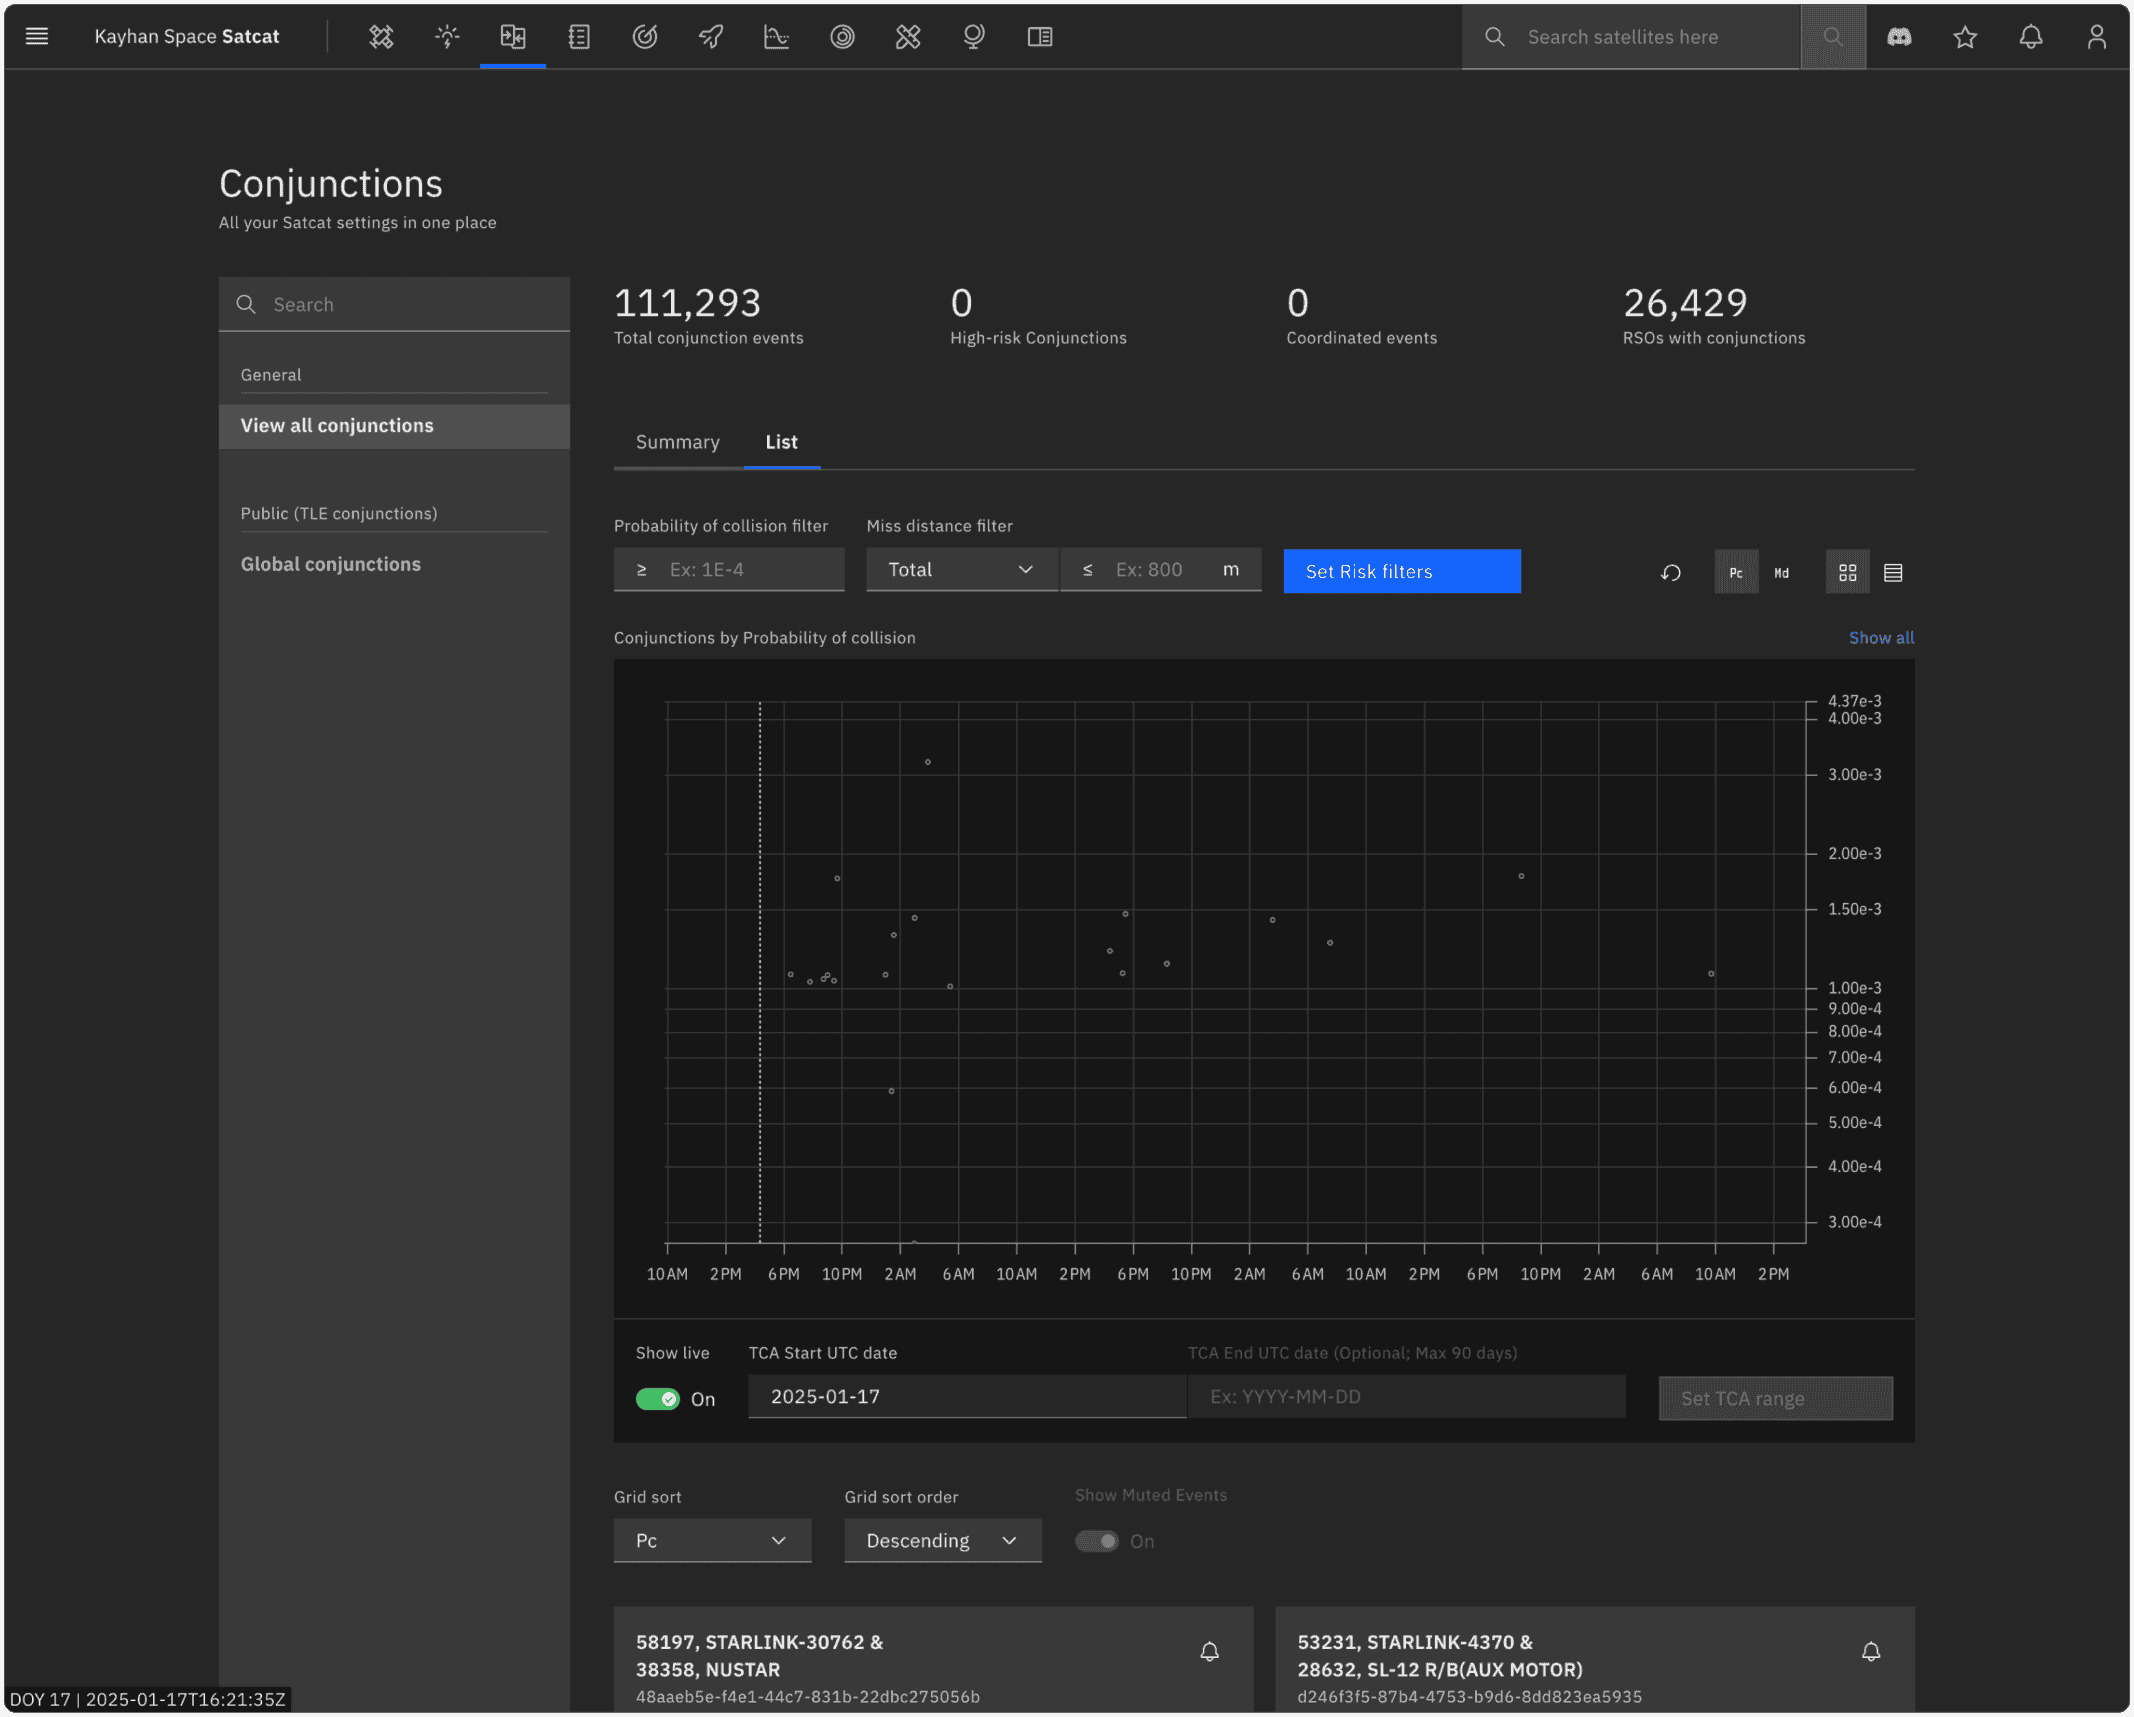Screen dimensions: 2134x1717
Task: Toggle Show Muted Events switch
Action: (x=1097, y=1540)
